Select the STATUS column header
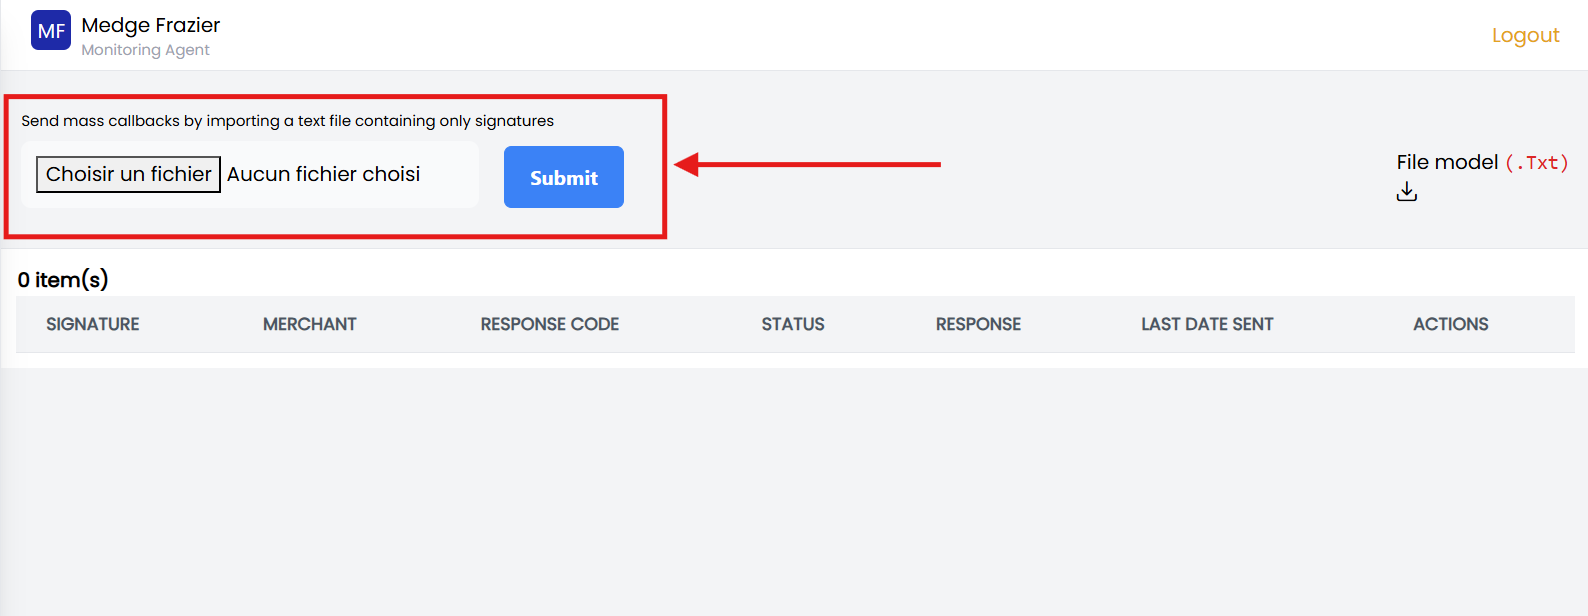Image resolution: width=1588 pixels, height=616 pixels. [x=793, y=324]
